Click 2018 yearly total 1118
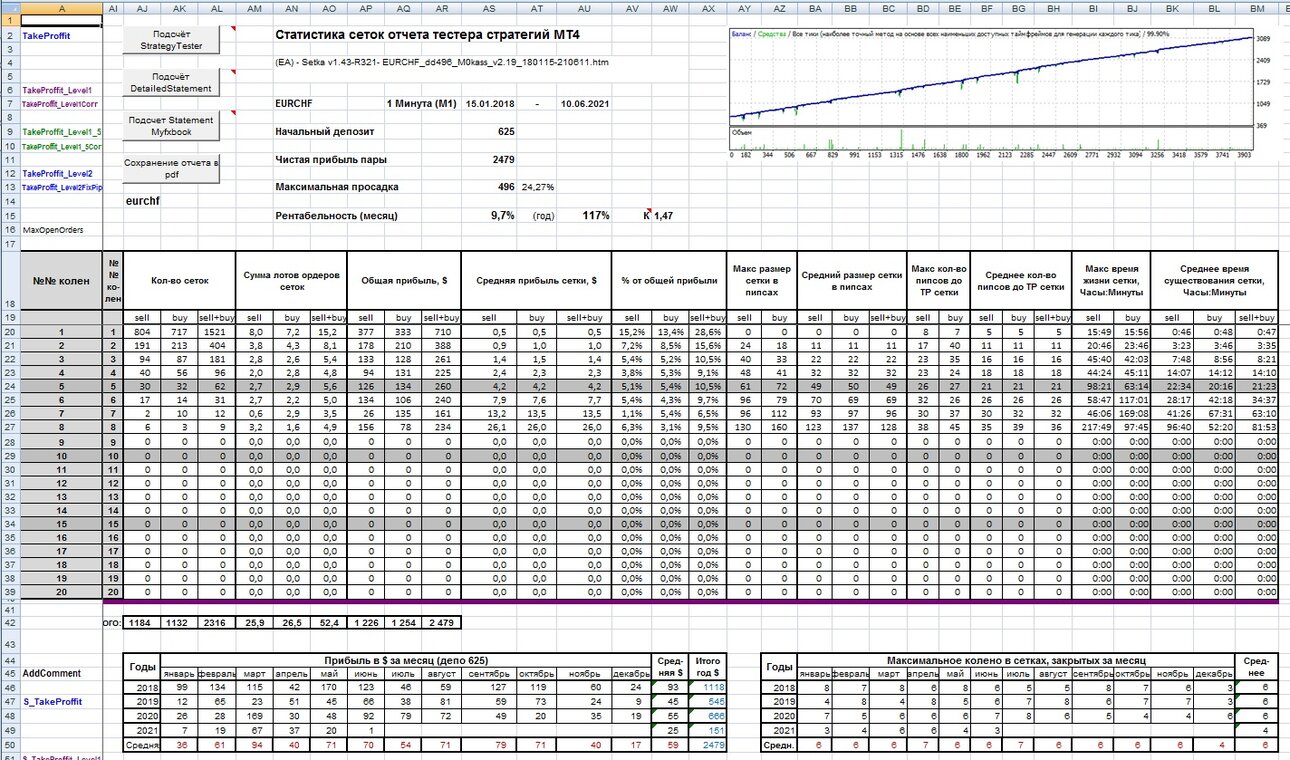The image size is (1290, 760). (x=708, y=688)
